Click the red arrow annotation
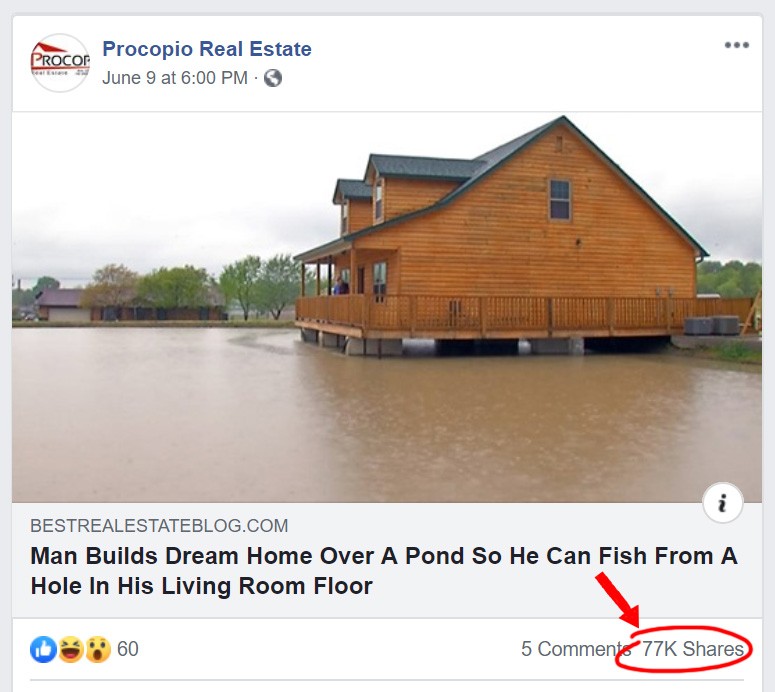 point(618,600)
